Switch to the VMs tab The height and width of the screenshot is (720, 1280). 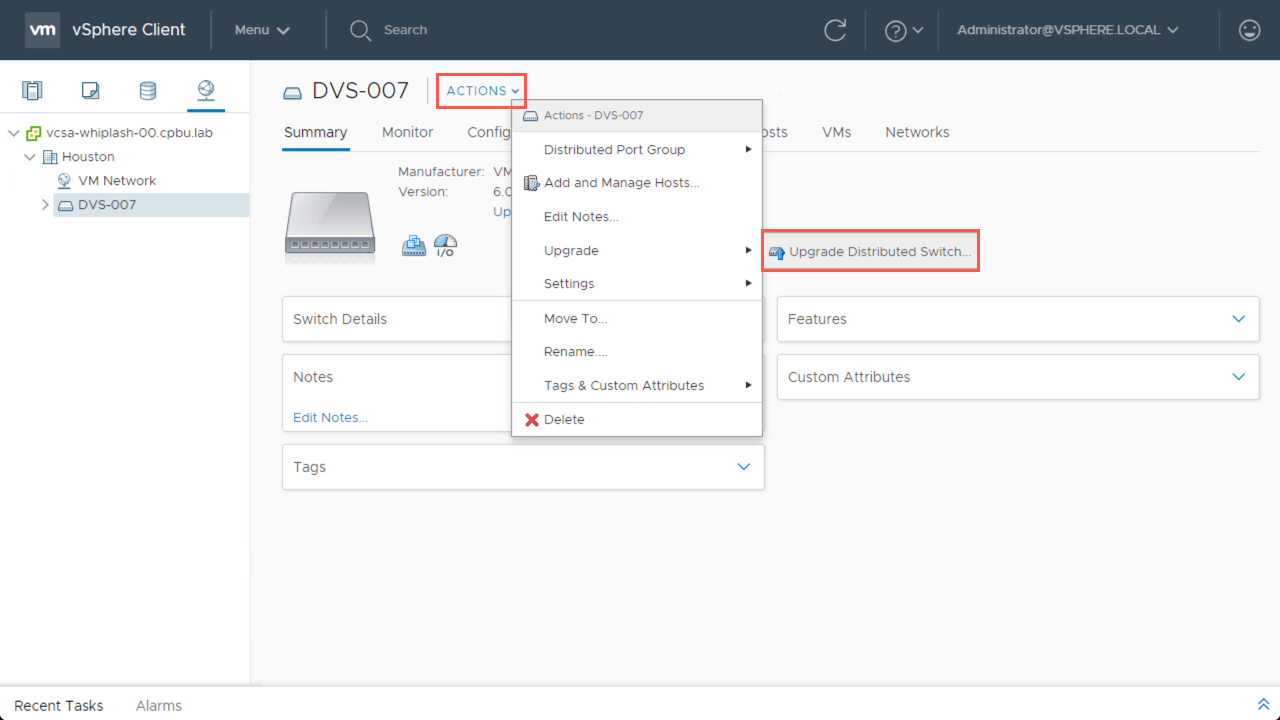coord(837,132)
